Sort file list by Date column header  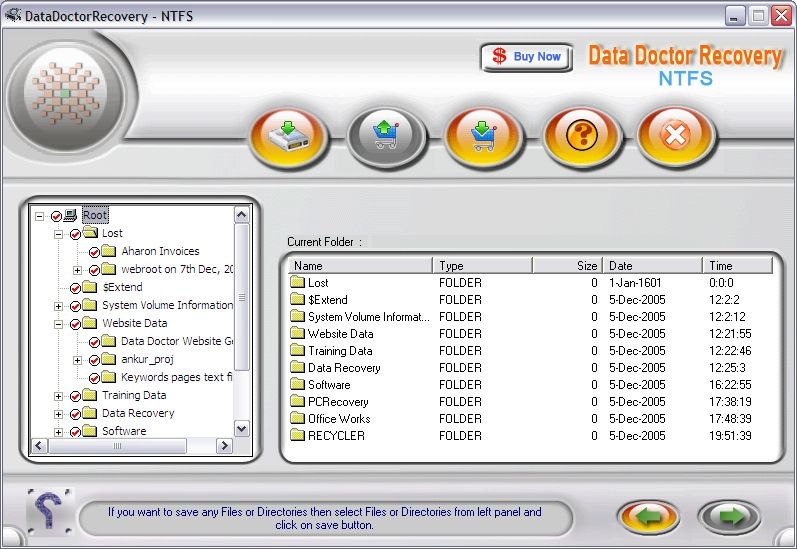point(652,266)
